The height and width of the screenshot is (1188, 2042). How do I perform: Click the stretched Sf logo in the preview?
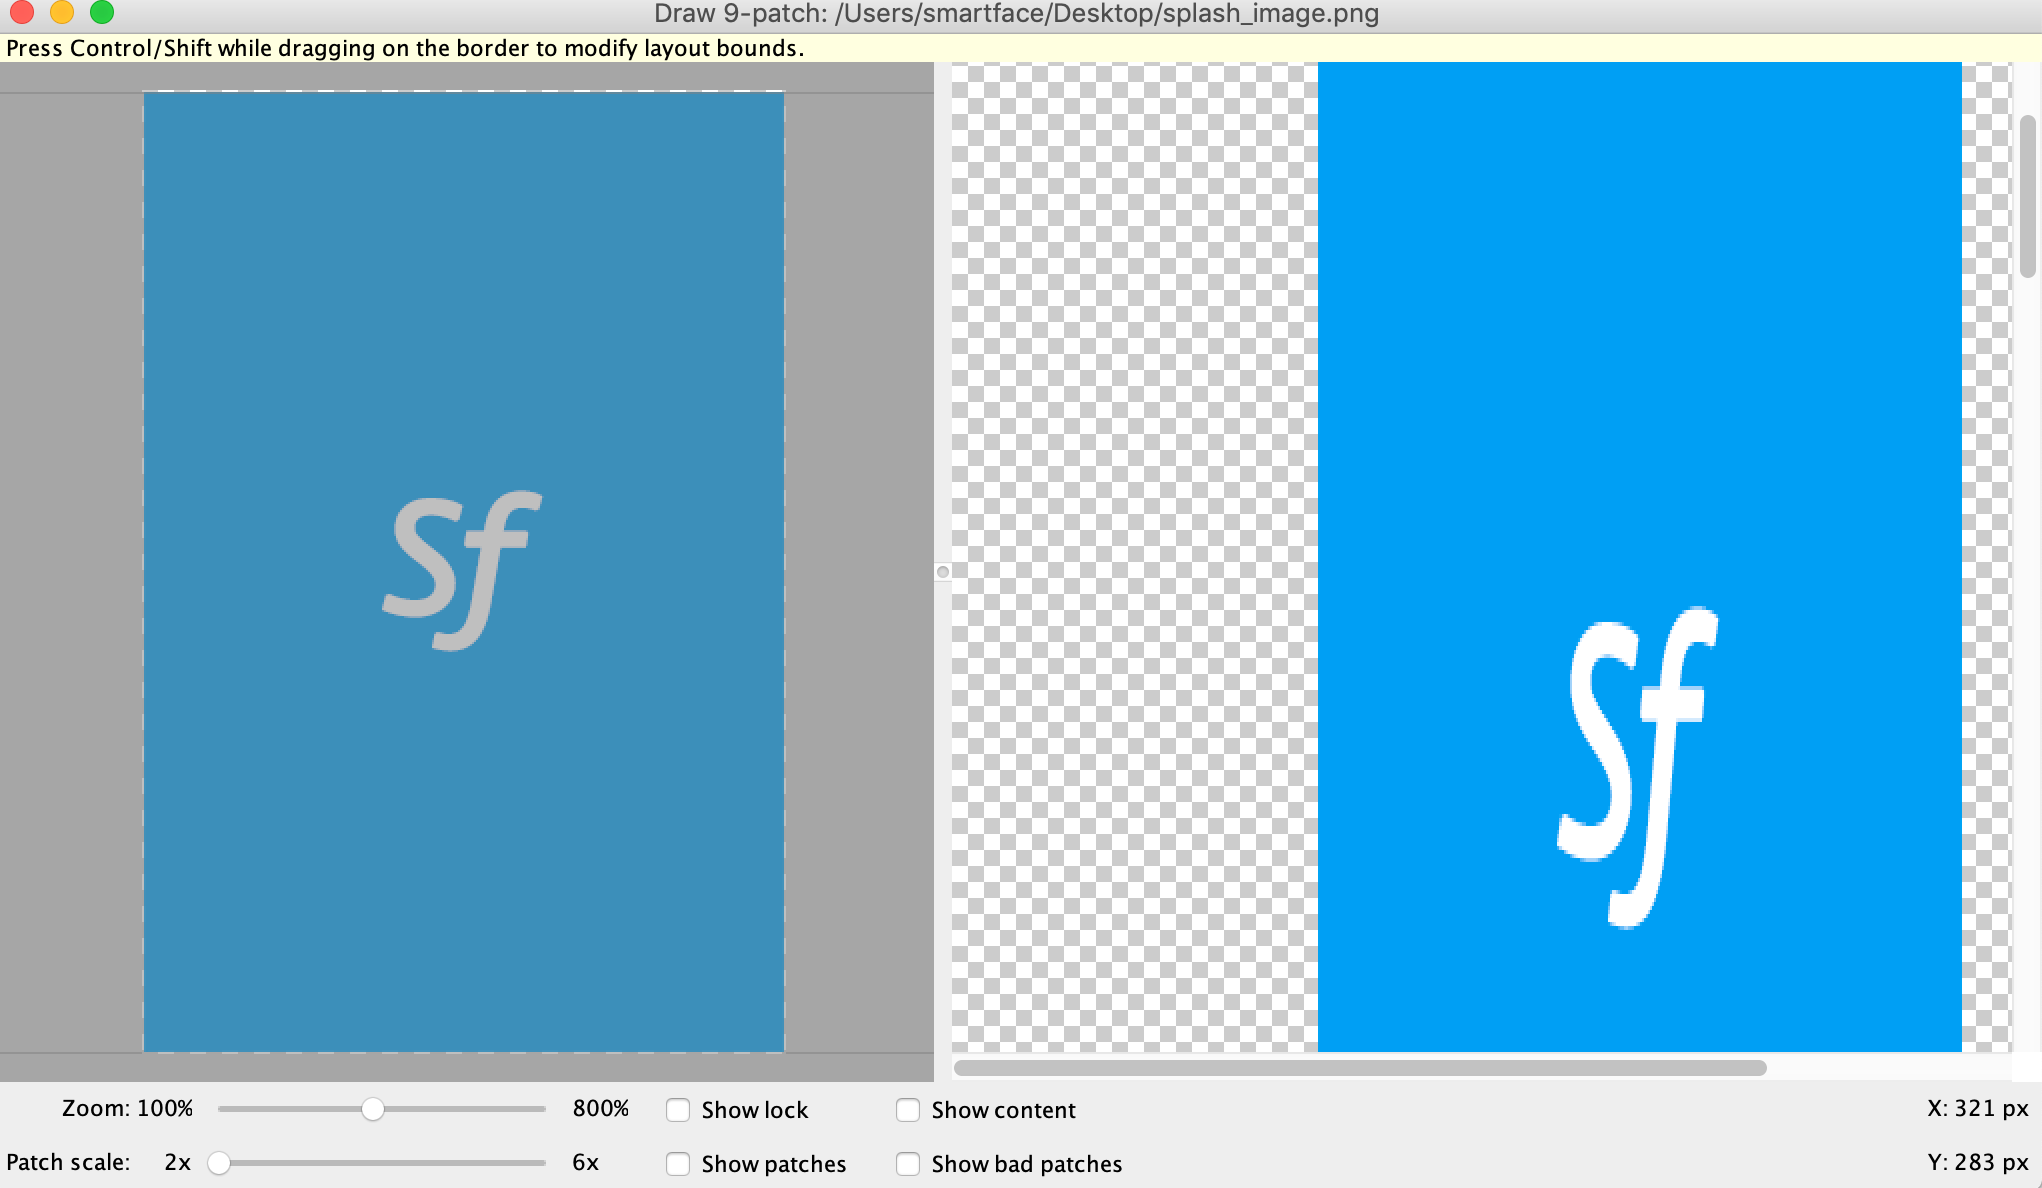(1637, 767)
